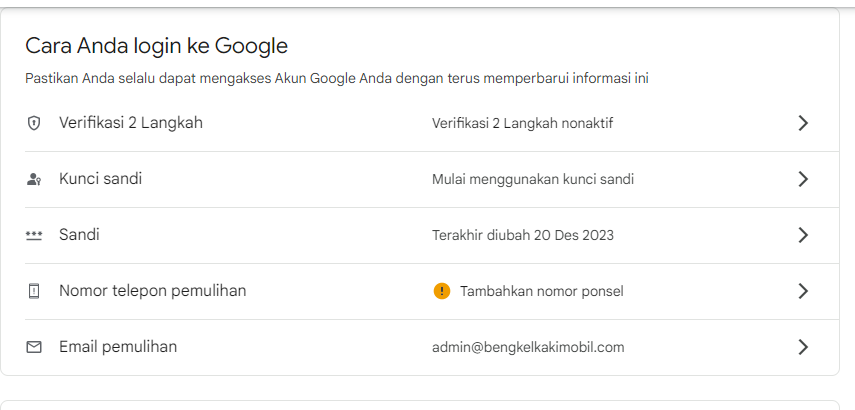Open Nomor telepon pemulihan settings

[152, 291]
